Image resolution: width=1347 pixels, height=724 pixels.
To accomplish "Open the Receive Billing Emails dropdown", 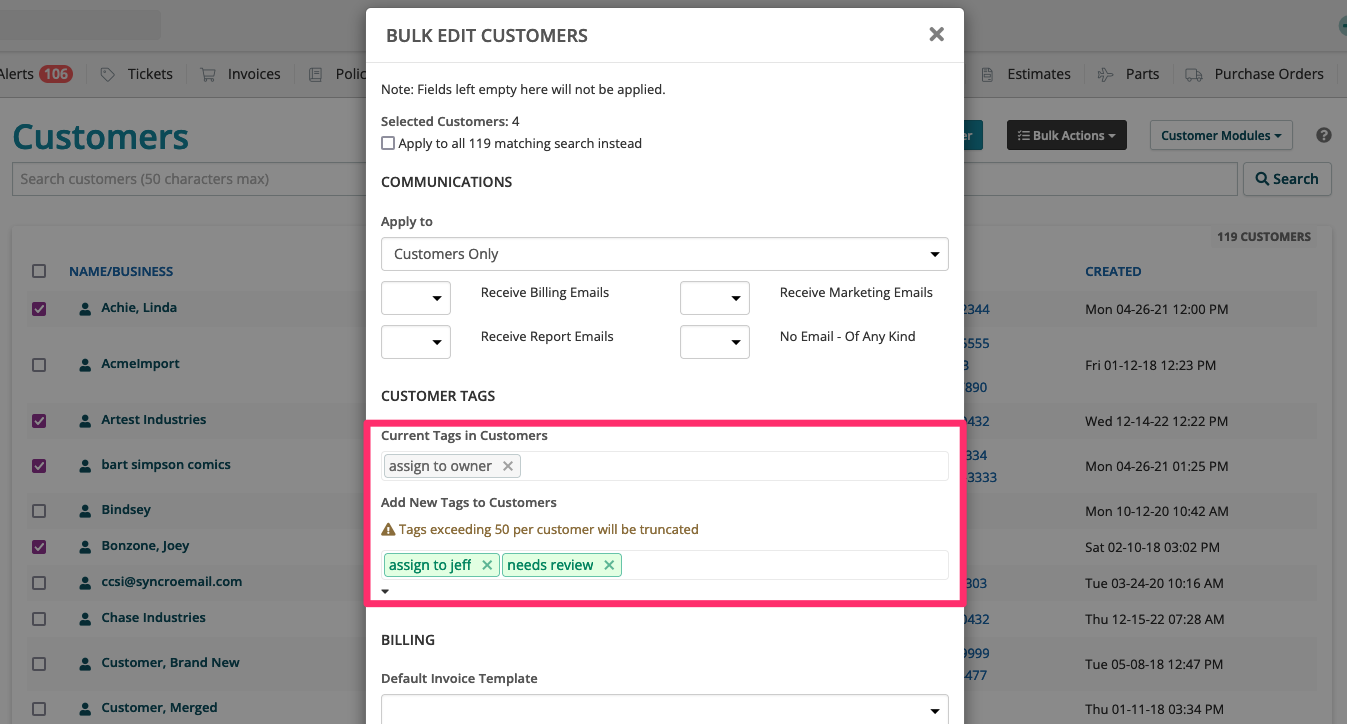I will click(x=416, y=298).
